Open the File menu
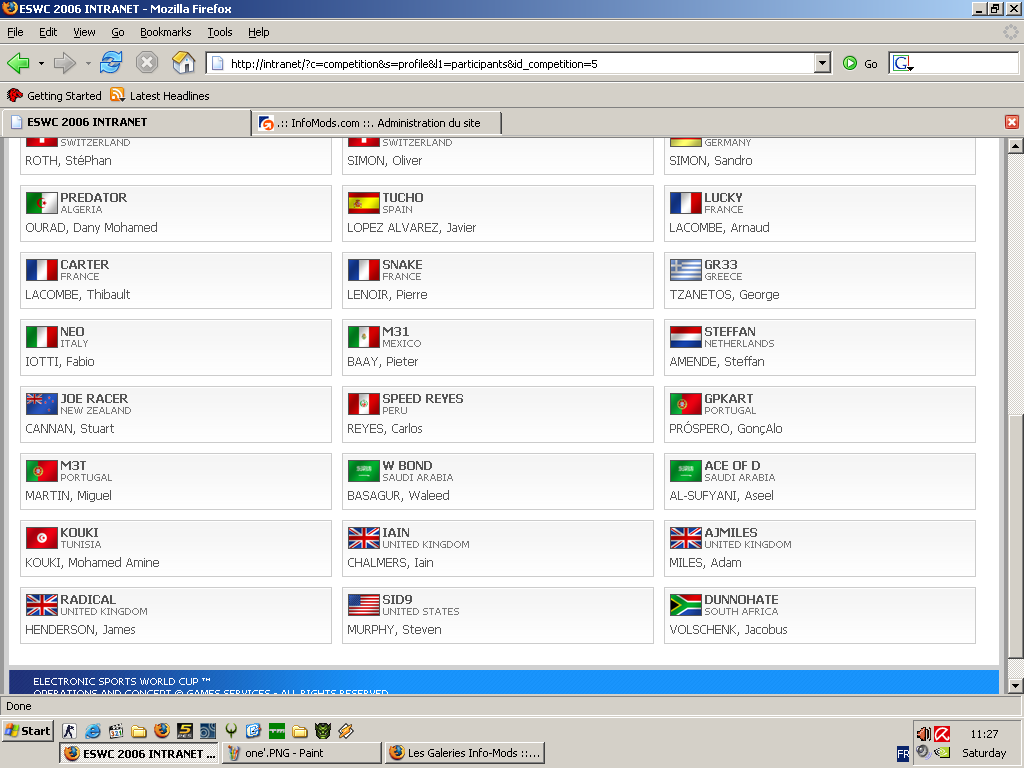This screenshot has height=768, width=1024. tap(15, 32)
